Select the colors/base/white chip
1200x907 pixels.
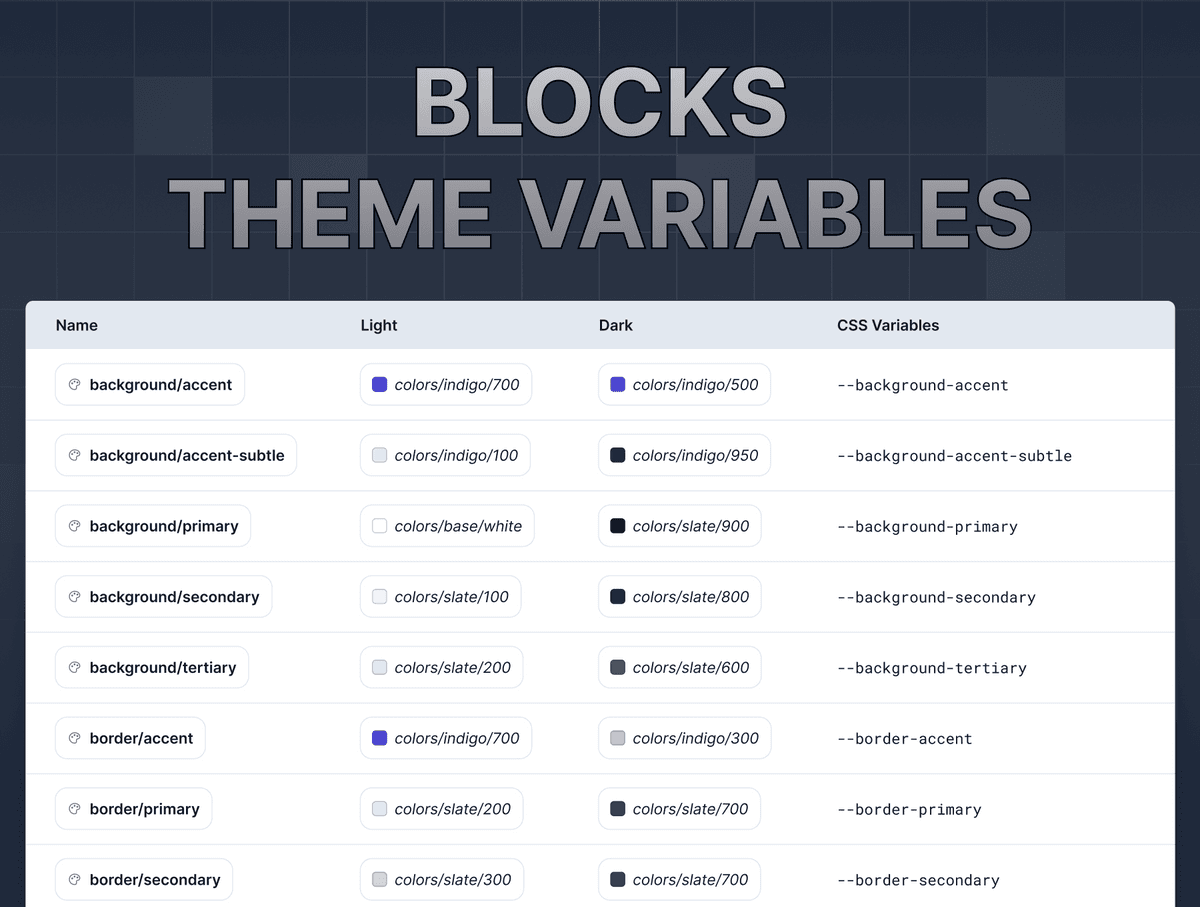[x=447, y=526]
